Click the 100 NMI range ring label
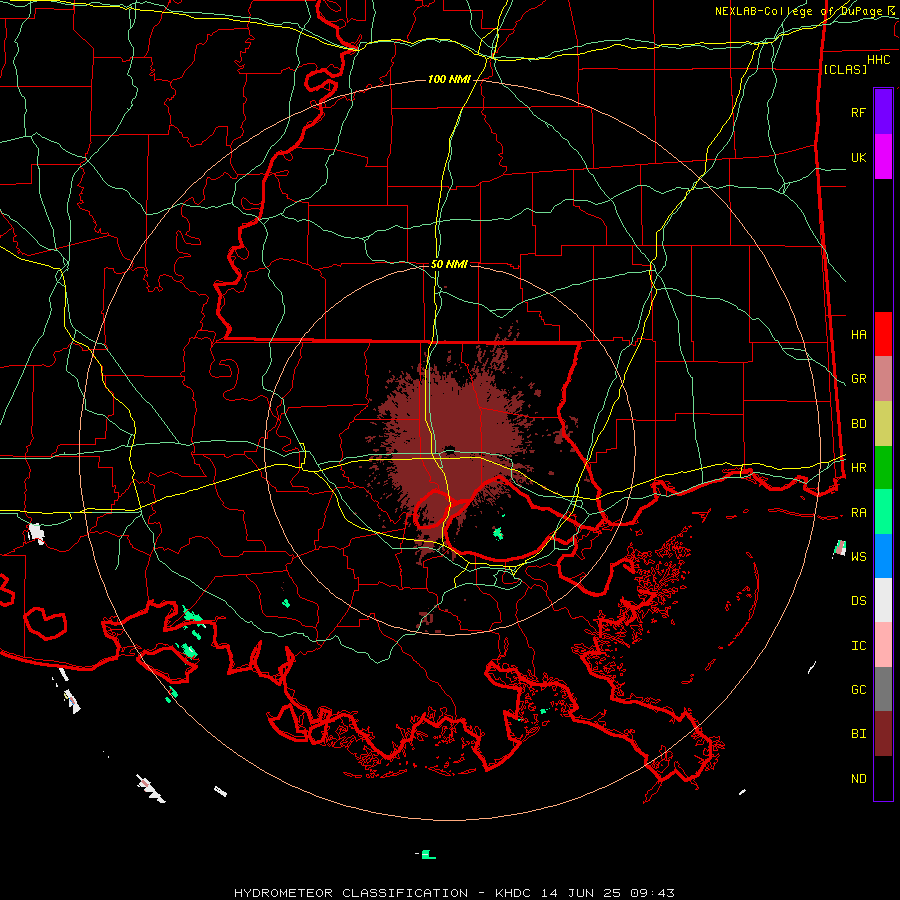This screenshot has width=900, height=900. point(449,79)
